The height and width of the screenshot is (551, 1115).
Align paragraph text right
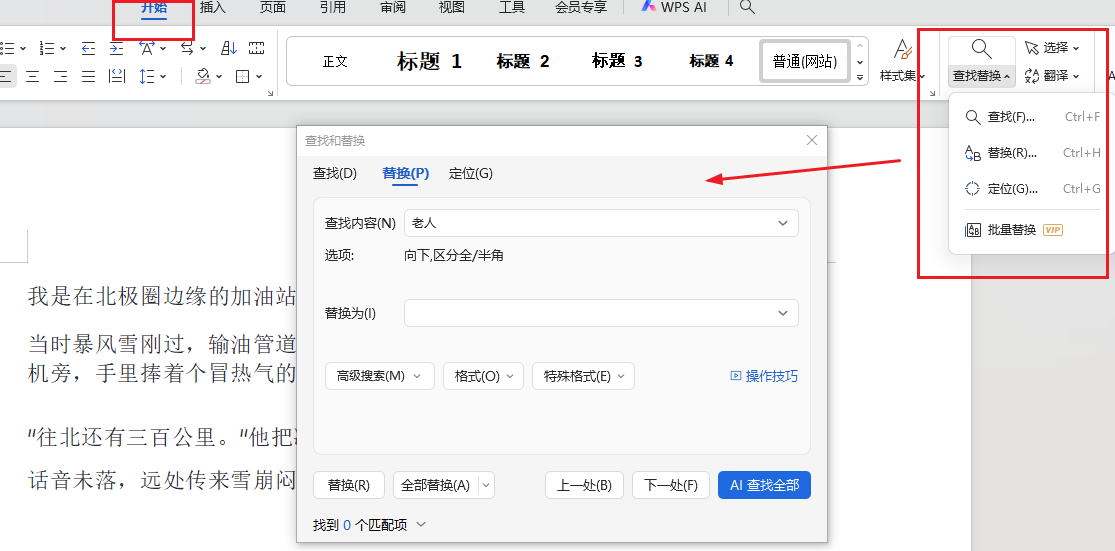(x=60, y=76)
